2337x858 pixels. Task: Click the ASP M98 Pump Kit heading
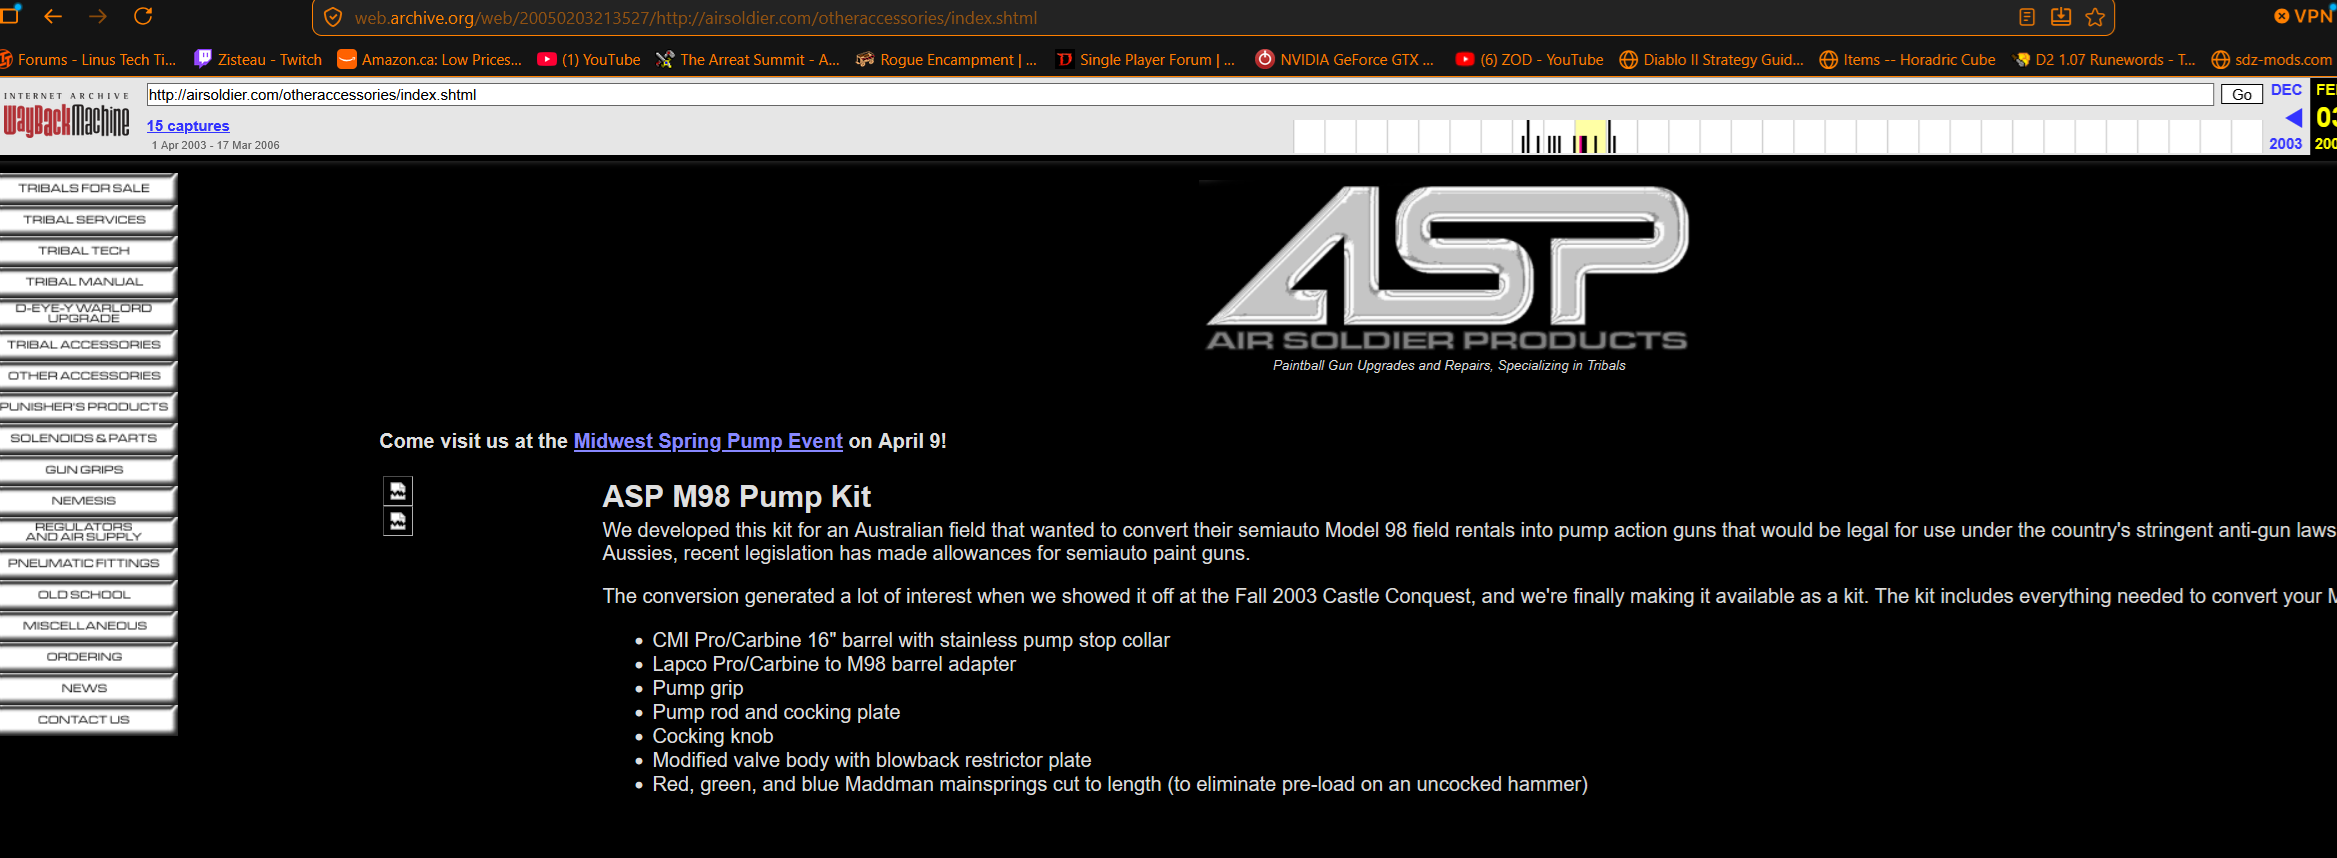click(x=736, y=497)
